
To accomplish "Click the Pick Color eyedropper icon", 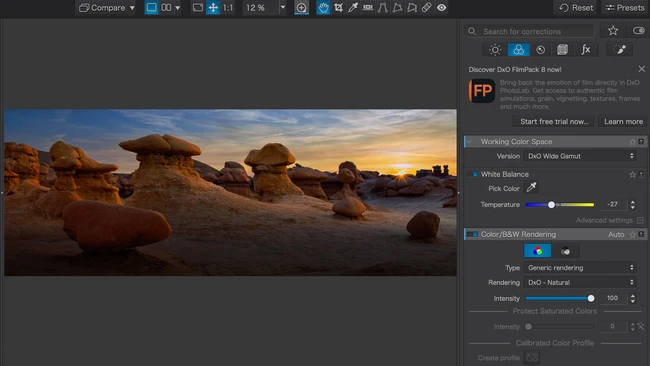I will [x=531, y=188].
